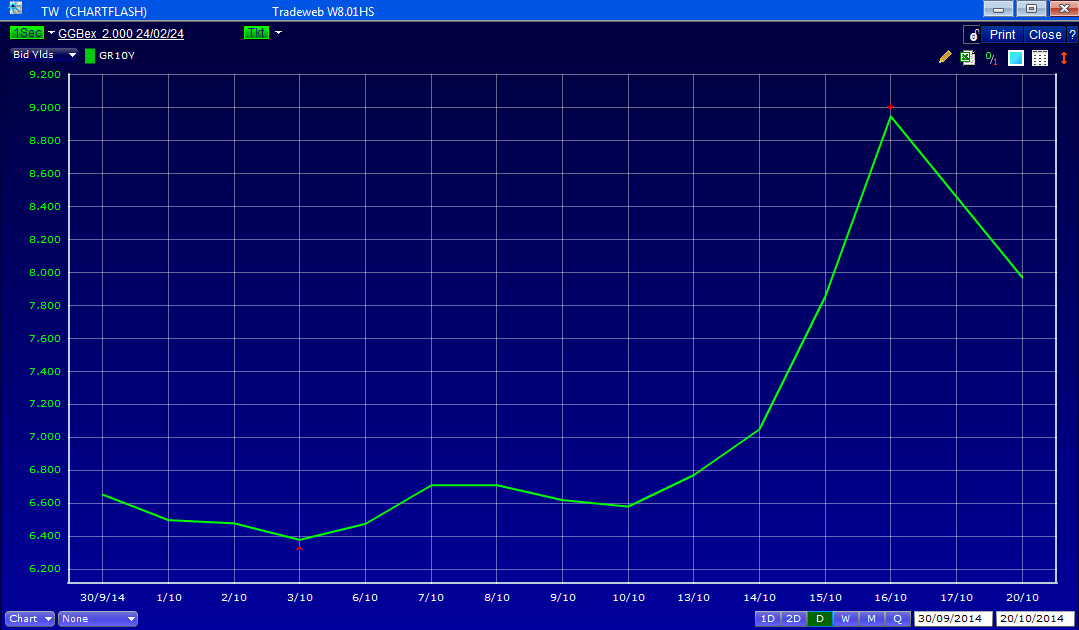Screen dimensions: 1079x630
Task: Select the 1D period button
Action: pyautogui.click(x=767, y=619)
